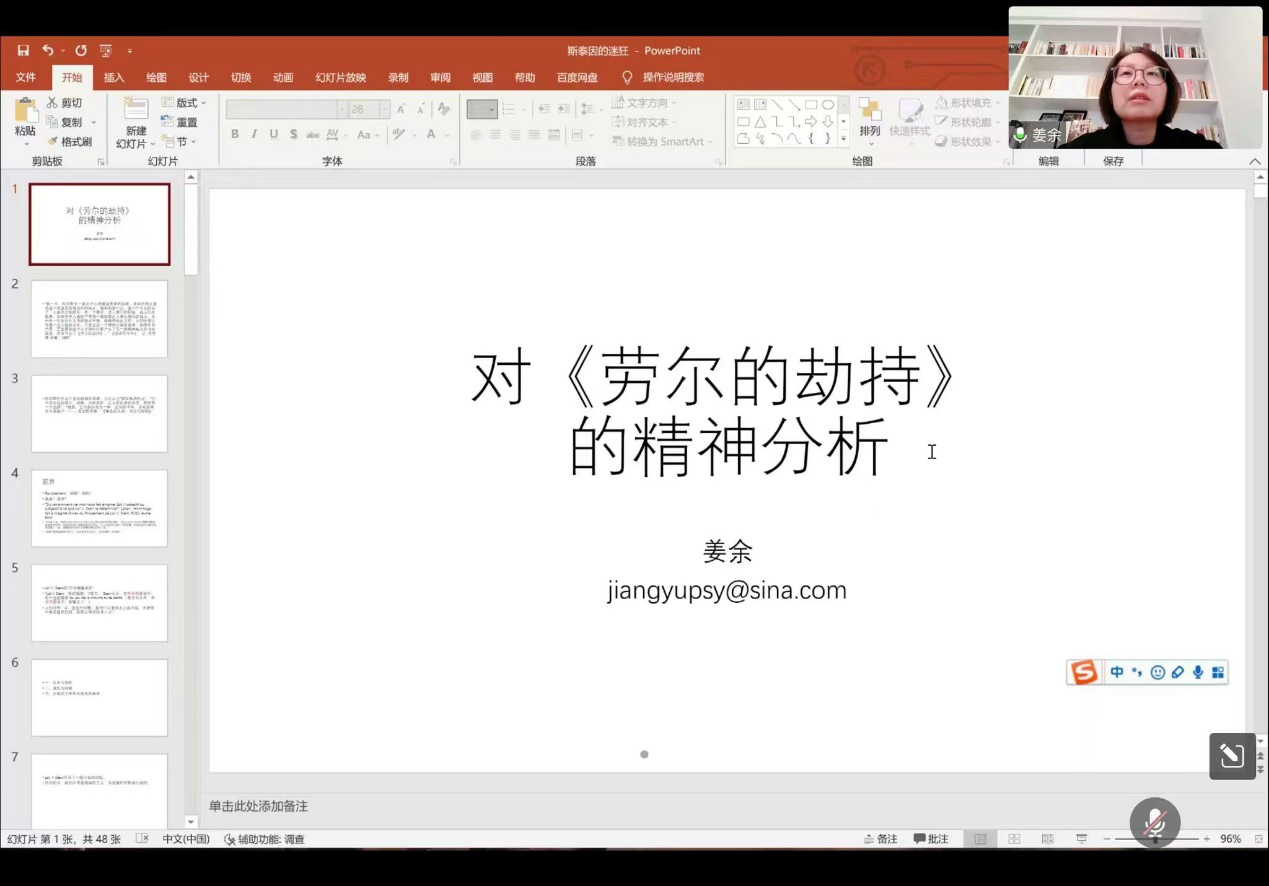1269x886 pixels.
Task: Toggle the muted microphone button
Action: coord(1155,823)
